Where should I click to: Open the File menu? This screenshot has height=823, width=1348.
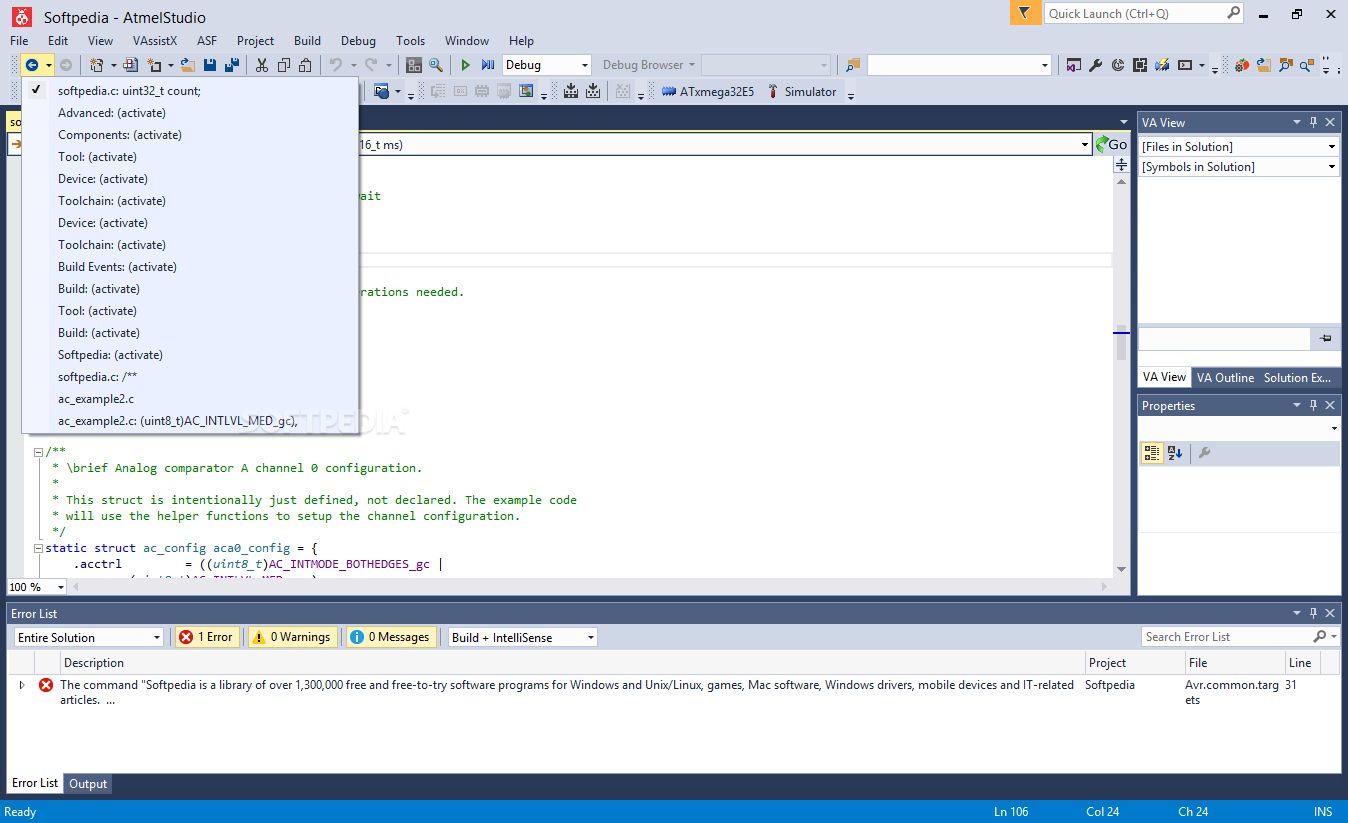click(x=19, y=41)
